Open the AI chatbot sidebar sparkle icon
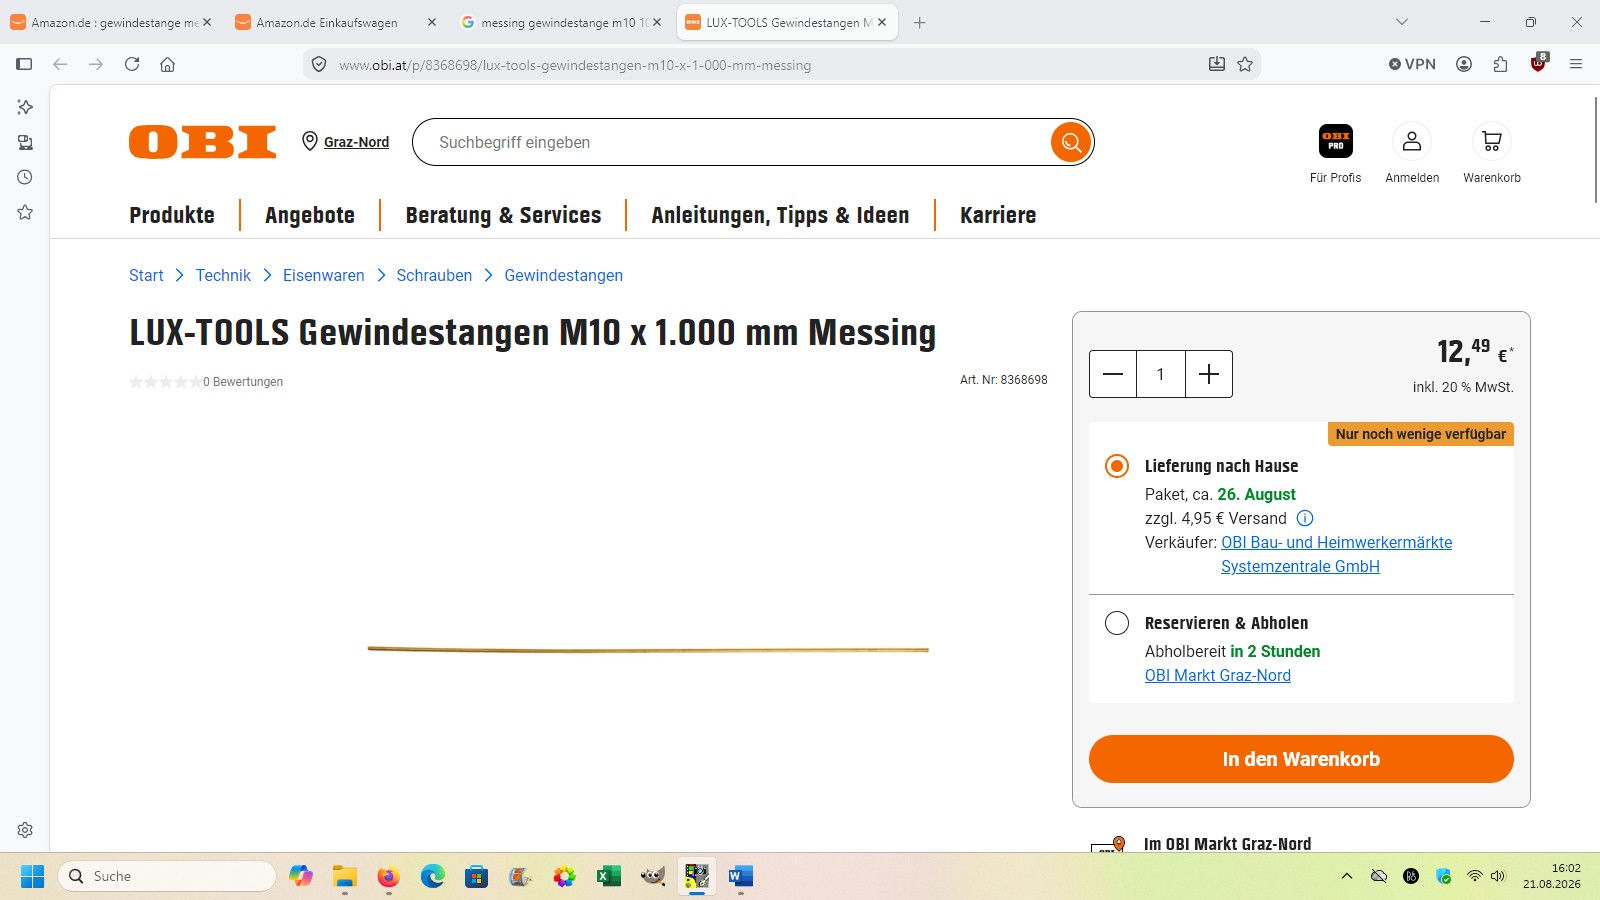Viewport: 1600px width, 900px height. click(25, 107)
